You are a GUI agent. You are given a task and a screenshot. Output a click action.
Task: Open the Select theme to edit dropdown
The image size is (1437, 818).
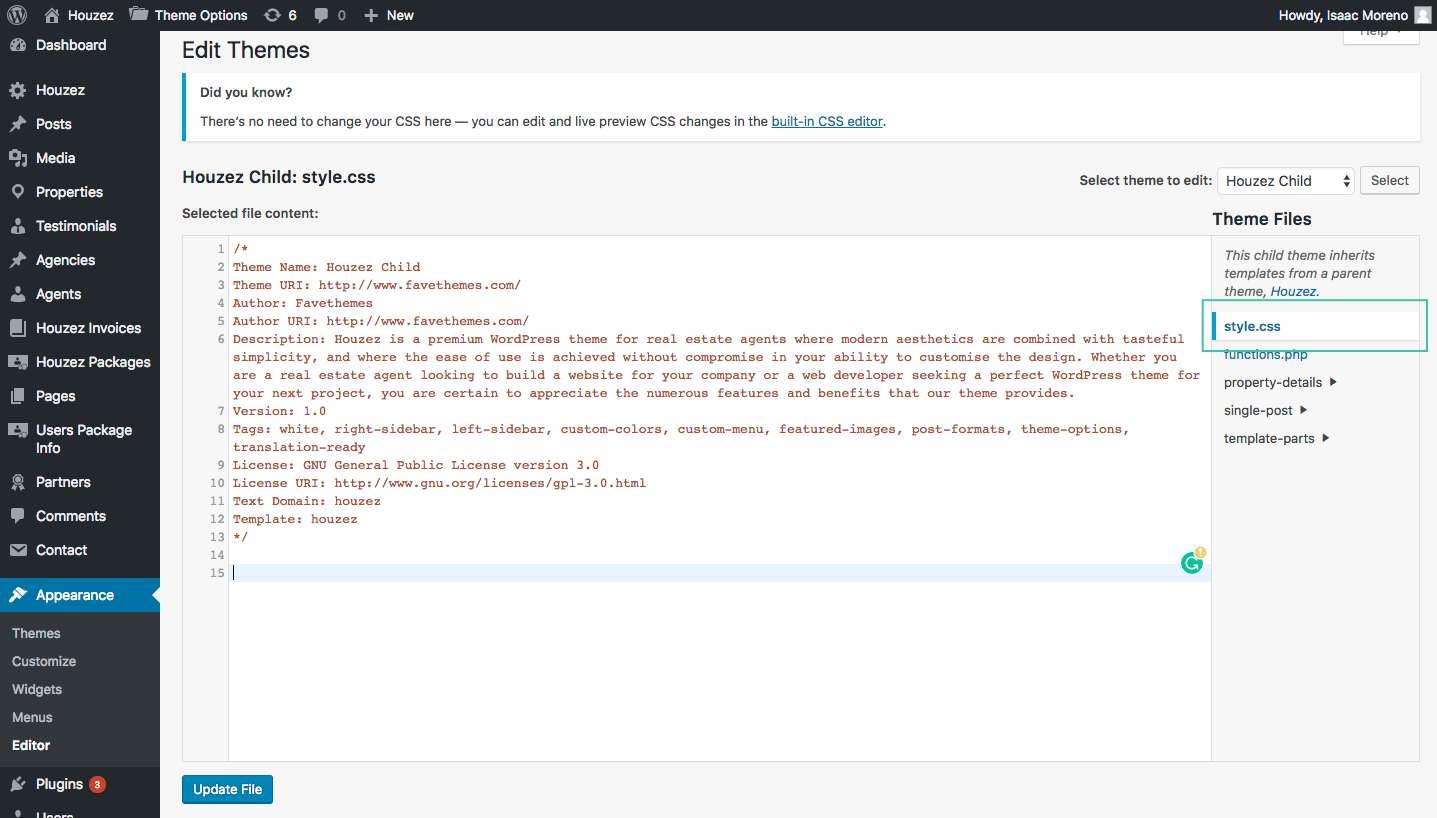pos(1285,181)
